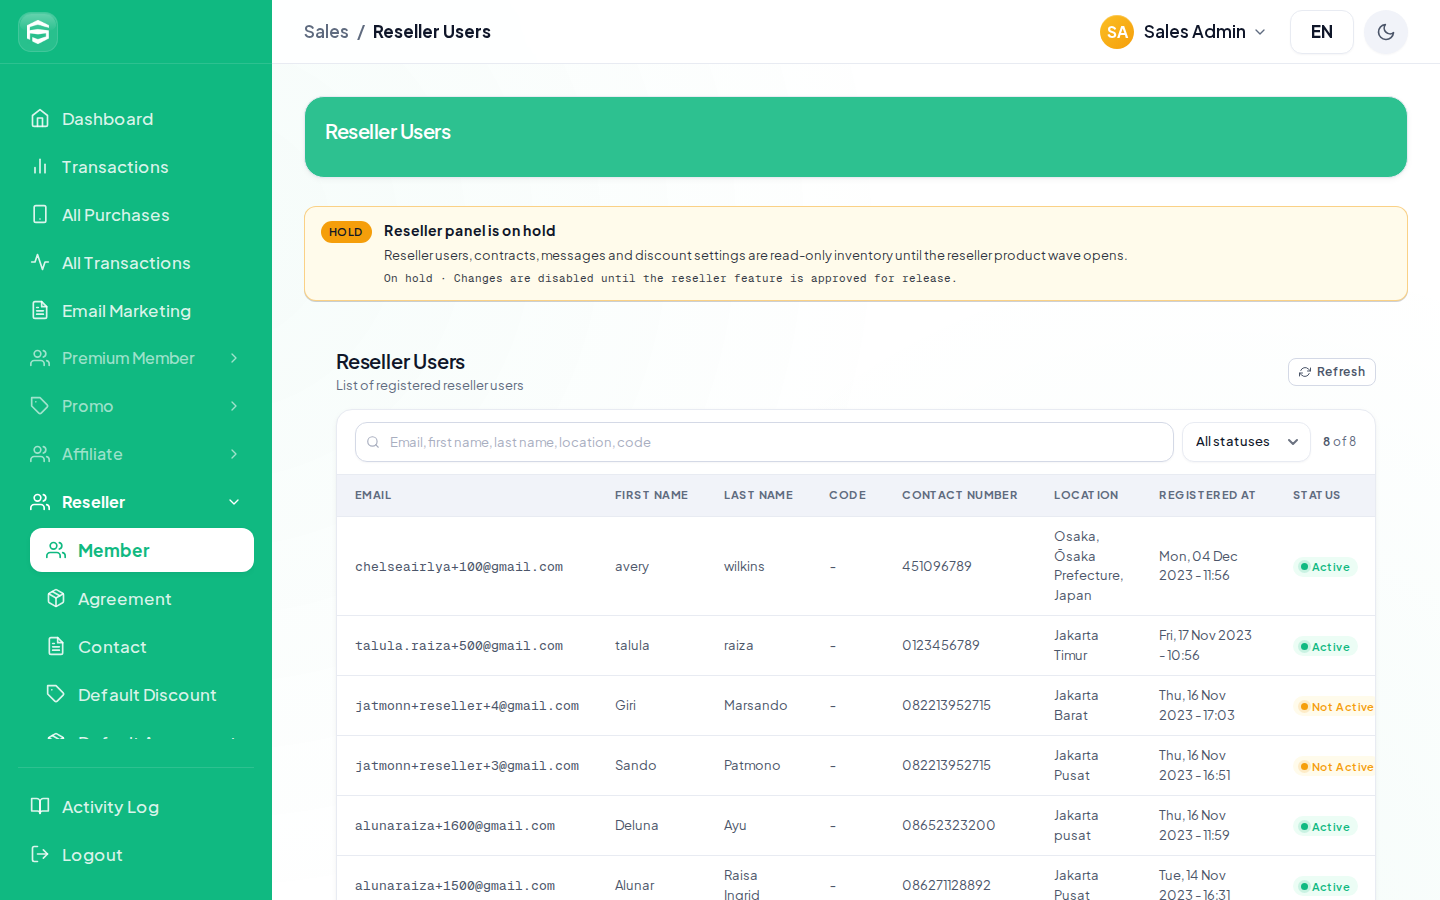The image size is (1440, 900).
Task: Click the All Transactions activity pulse icon
Action: coord(40,262)
